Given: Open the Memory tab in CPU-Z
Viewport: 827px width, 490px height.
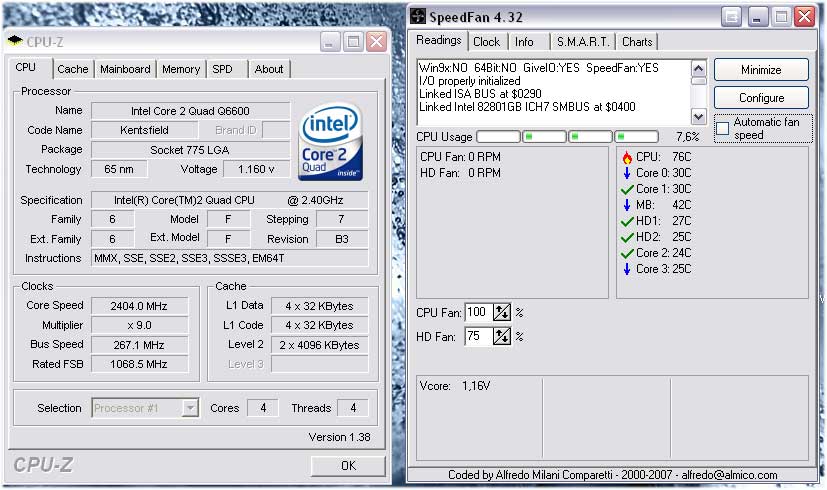Looking at the screenshot, I should pyautogui.click(x=181, y=69).
